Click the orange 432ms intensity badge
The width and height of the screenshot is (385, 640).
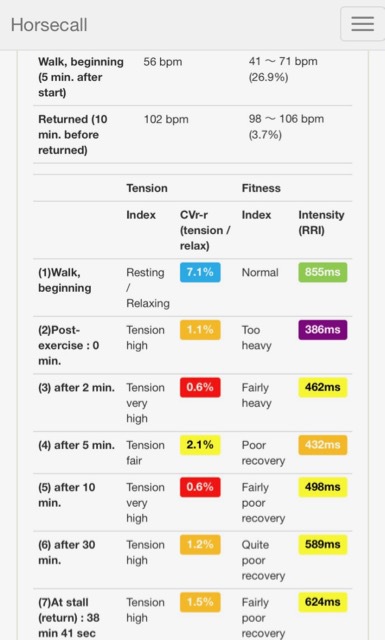pyautogui.click(x=323, y=445)
